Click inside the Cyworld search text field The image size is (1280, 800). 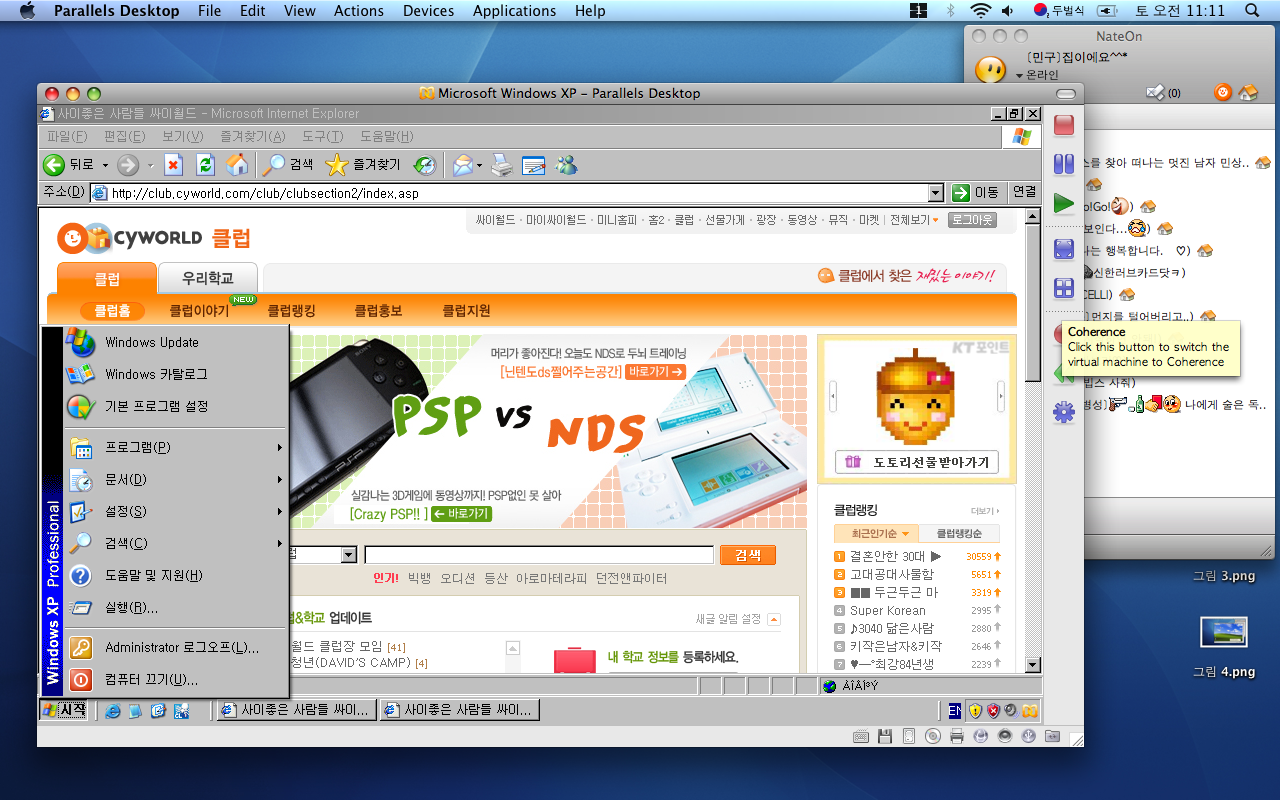[x=539, y=555]
